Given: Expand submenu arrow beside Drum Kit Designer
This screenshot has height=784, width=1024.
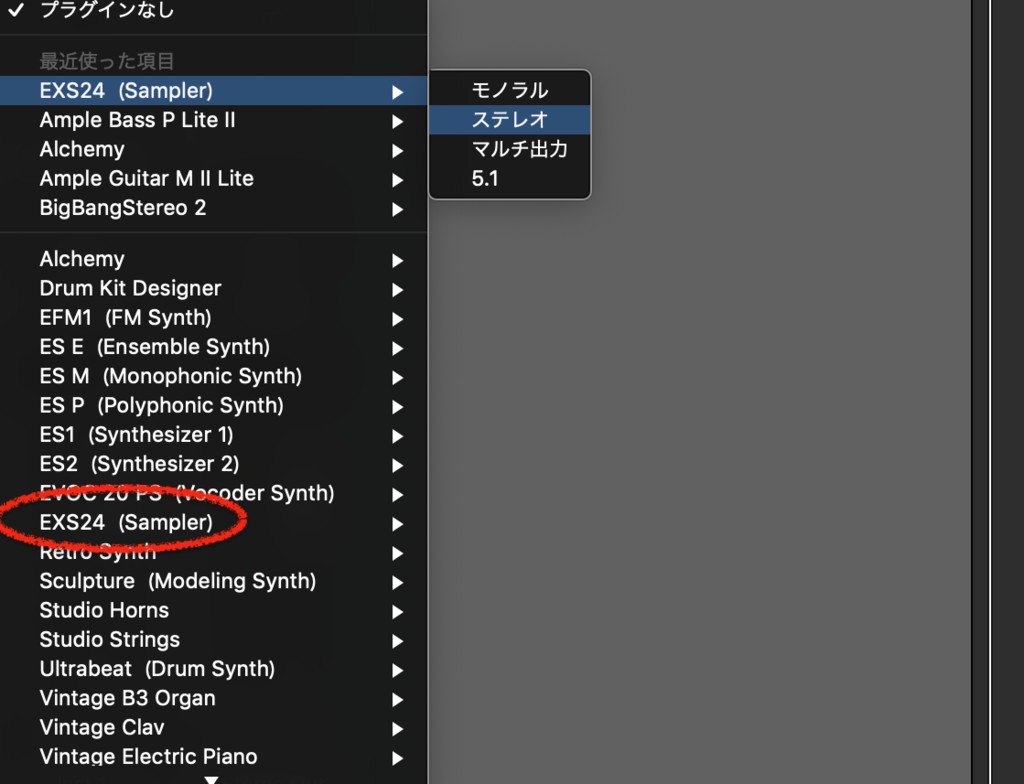Looking at the screenshot, I should pos(397,290).
